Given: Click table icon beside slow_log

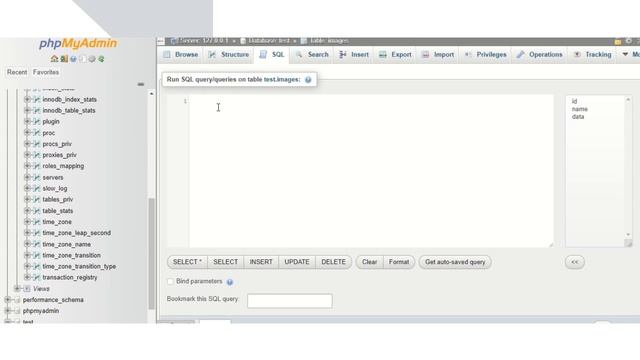Looking at the screenshot, I should pos(37,189).
